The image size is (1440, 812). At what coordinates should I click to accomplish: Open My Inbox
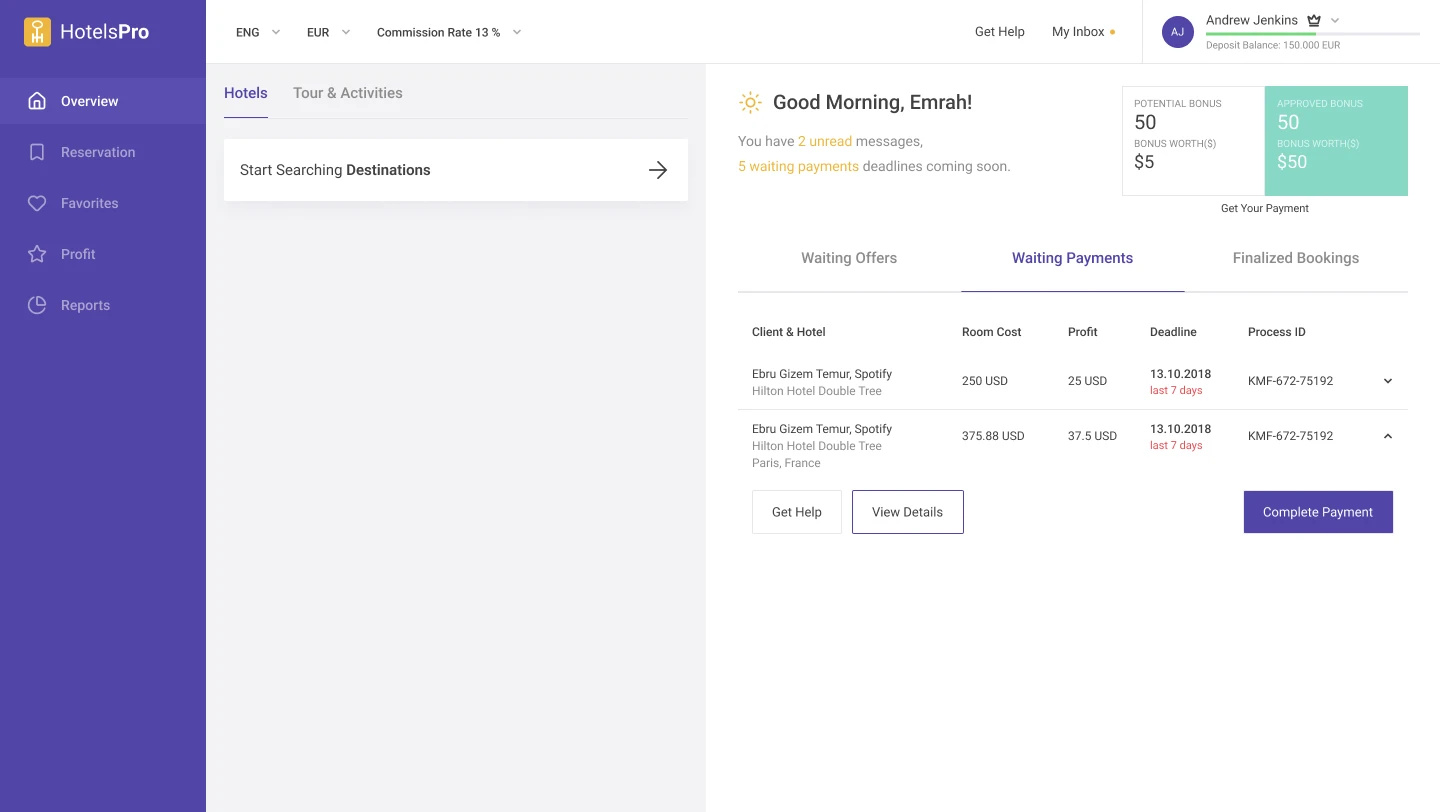click(x=1083, y=32)
